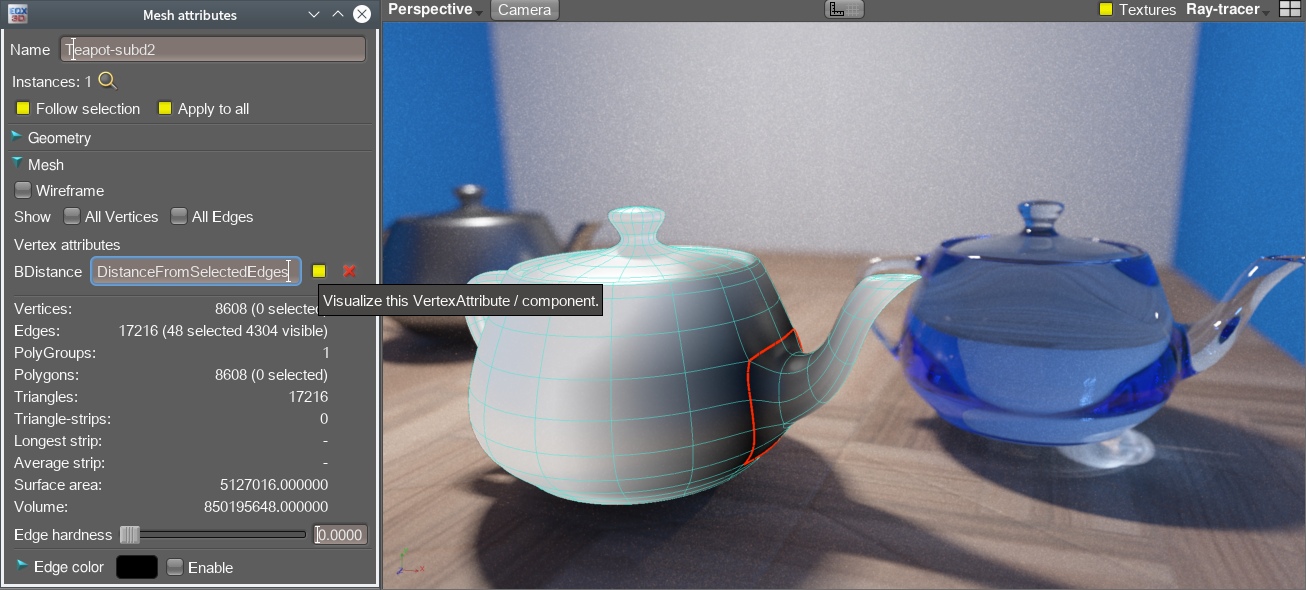The image size is (1306, 590).
Task: Click the Instances magnifying glass icon
Action: 107,82
